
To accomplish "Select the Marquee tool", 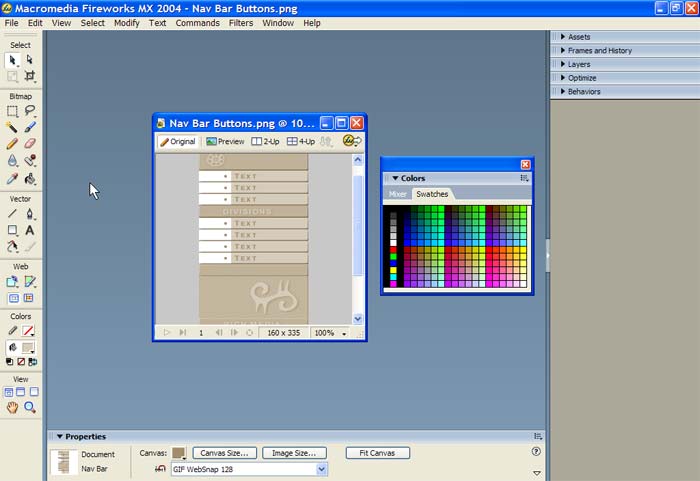I will click(x=12, y=111).
